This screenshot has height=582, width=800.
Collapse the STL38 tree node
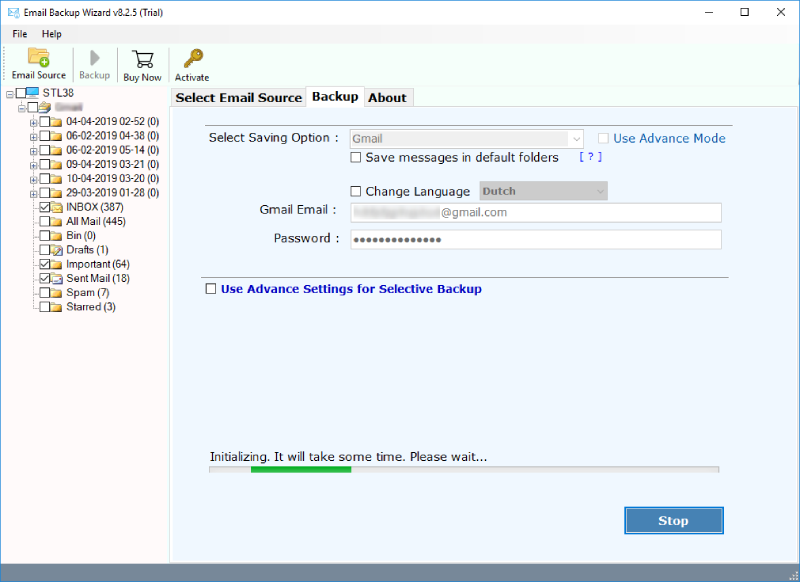(x=10, y=94)
